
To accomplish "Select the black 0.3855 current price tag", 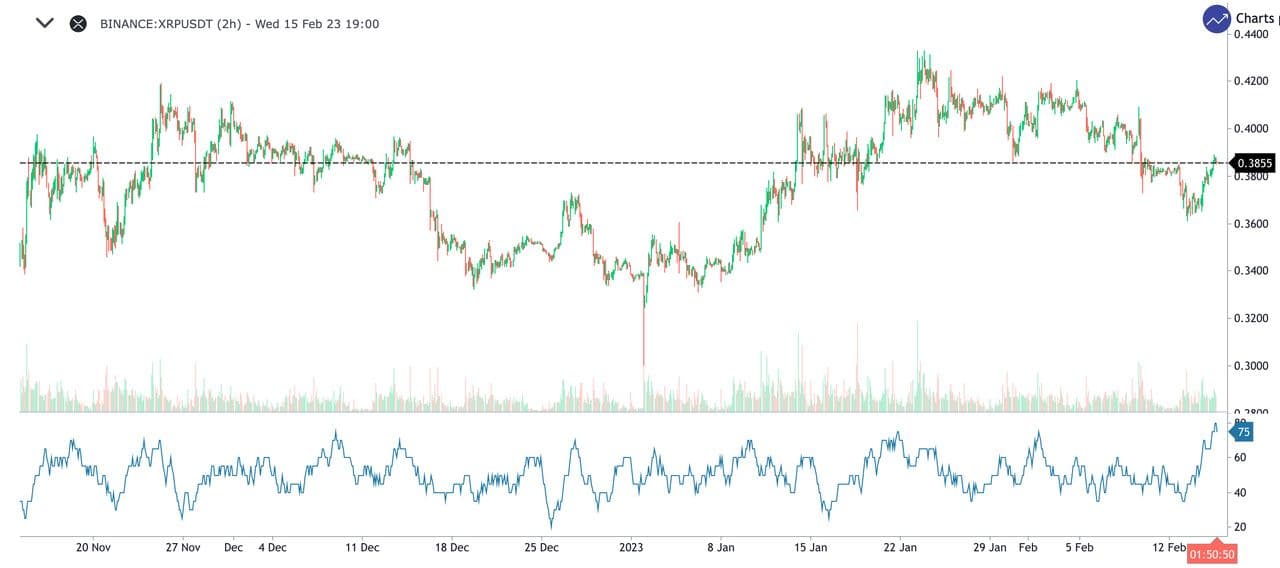I will [x=1254, y=163].
